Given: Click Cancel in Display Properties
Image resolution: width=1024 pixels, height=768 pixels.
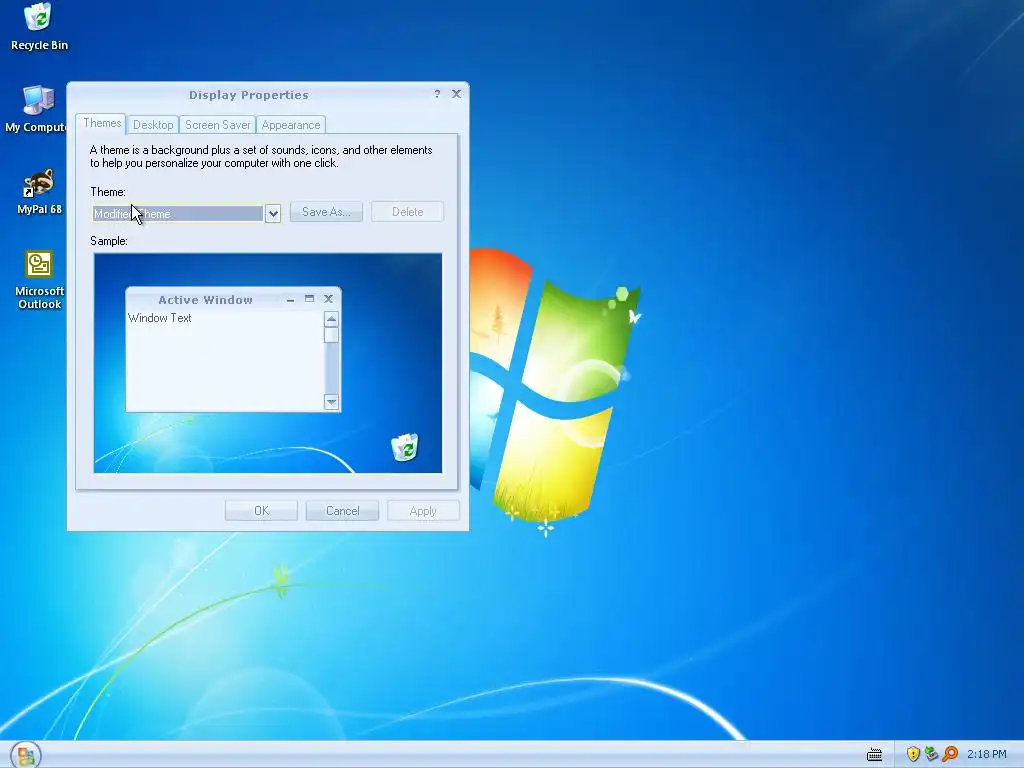Looking at the screenshot, I should 342,511.
